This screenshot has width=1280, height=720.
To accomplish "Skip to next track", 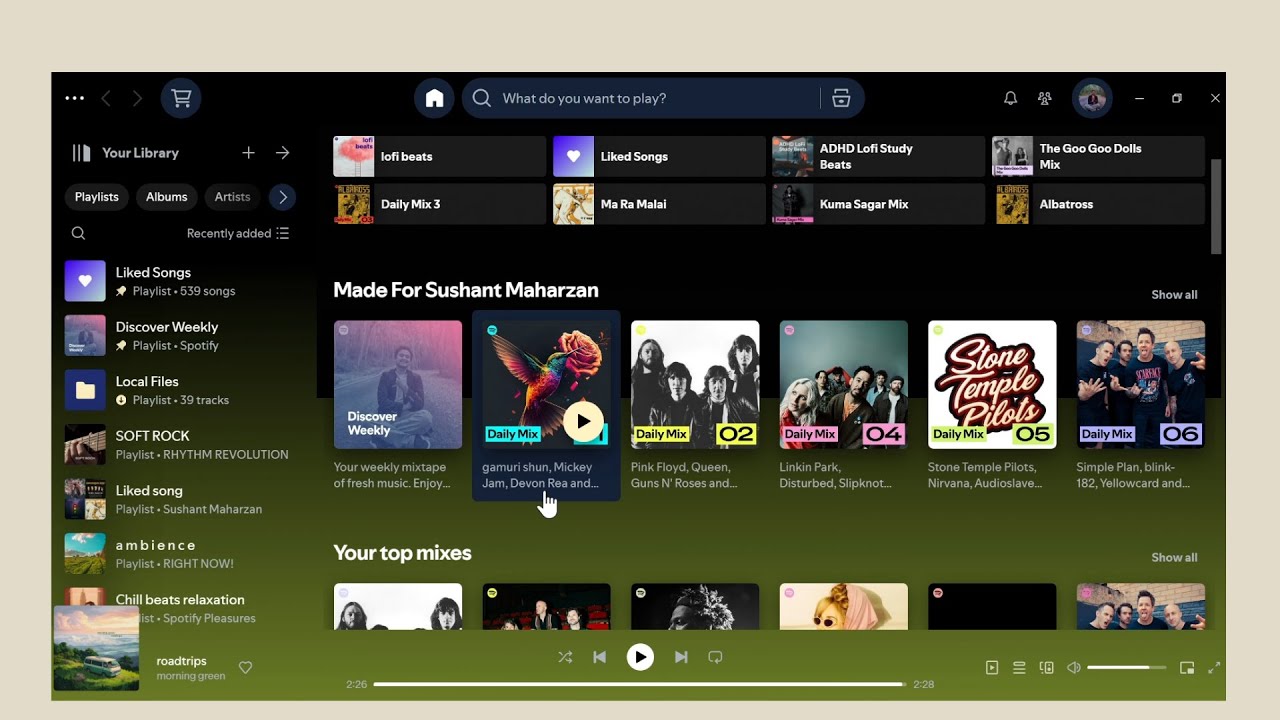I will (681, 657).
